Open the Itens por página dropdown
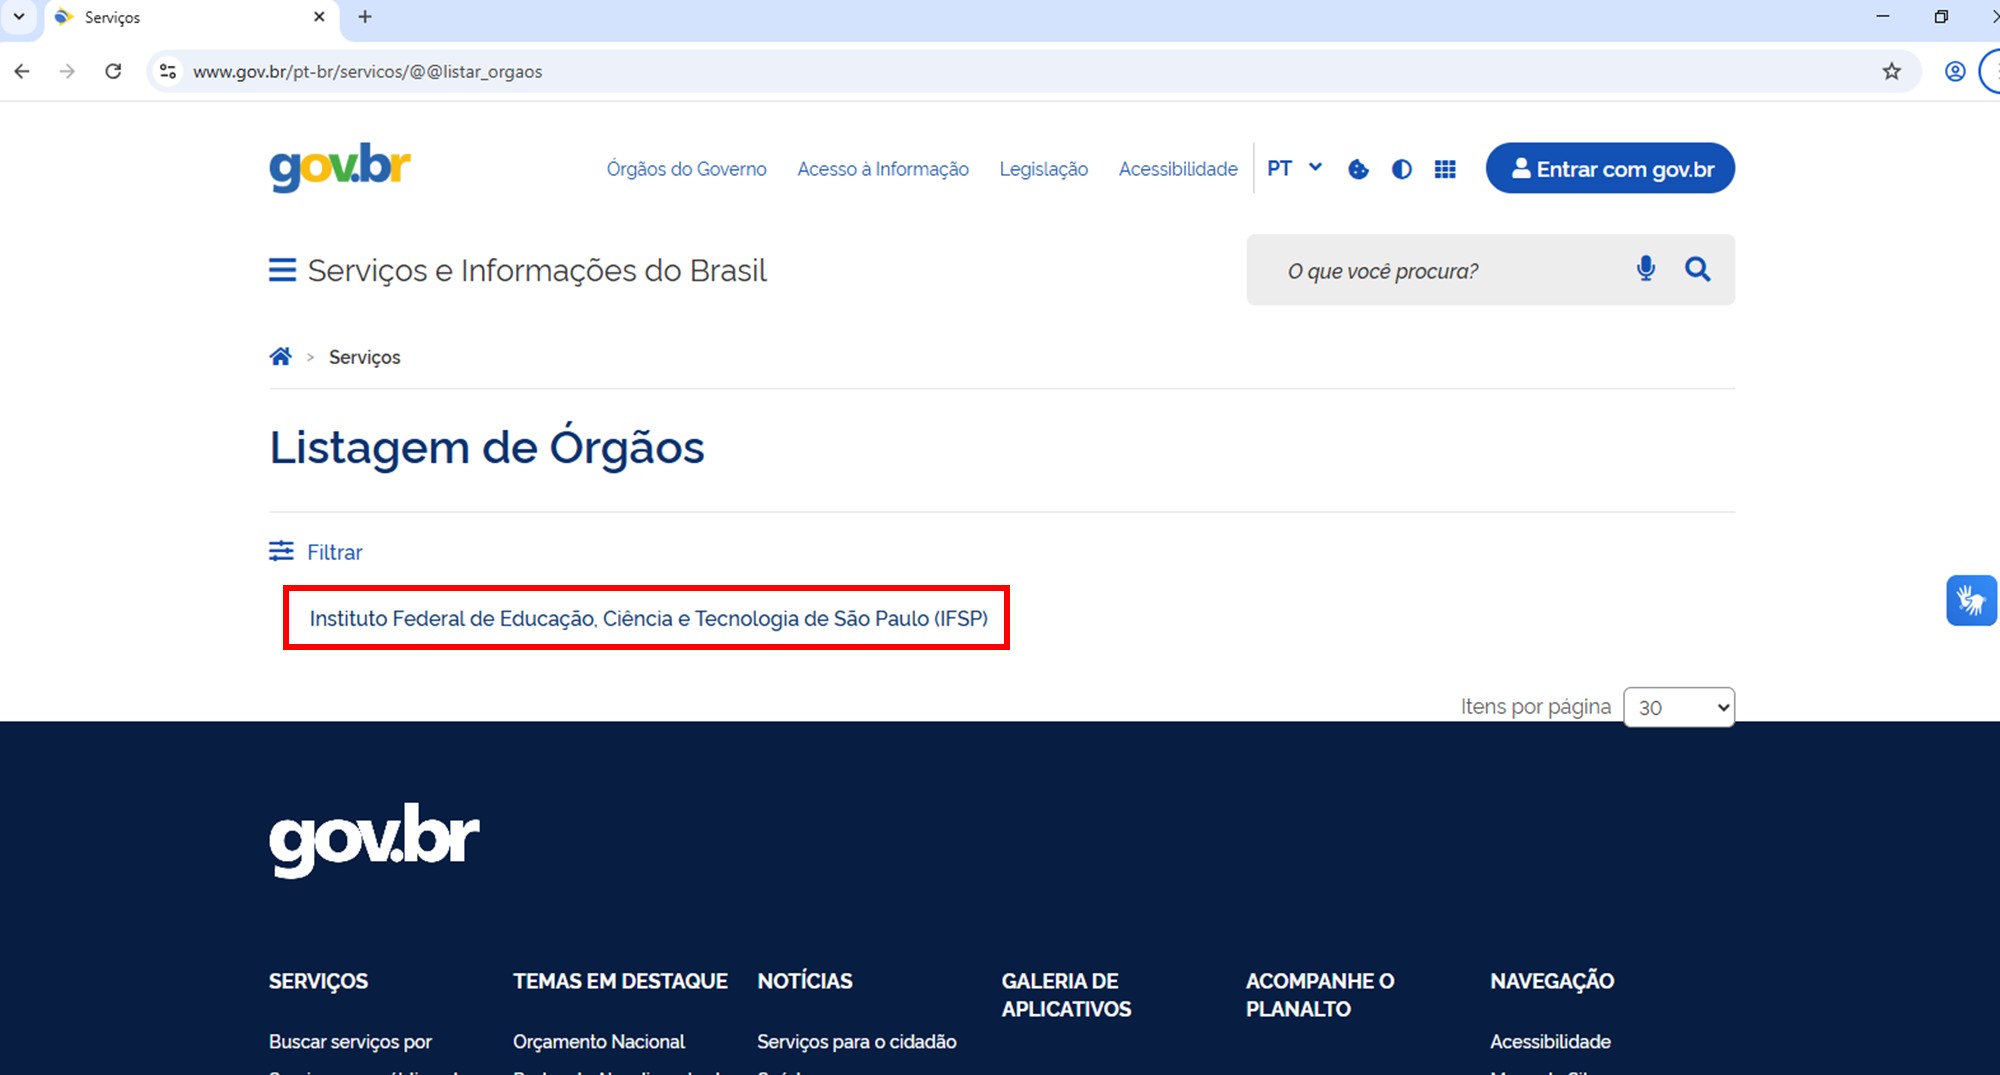Image resolution: width=2000 pixels, height=1075 pixels. (x=1679, y=707)
